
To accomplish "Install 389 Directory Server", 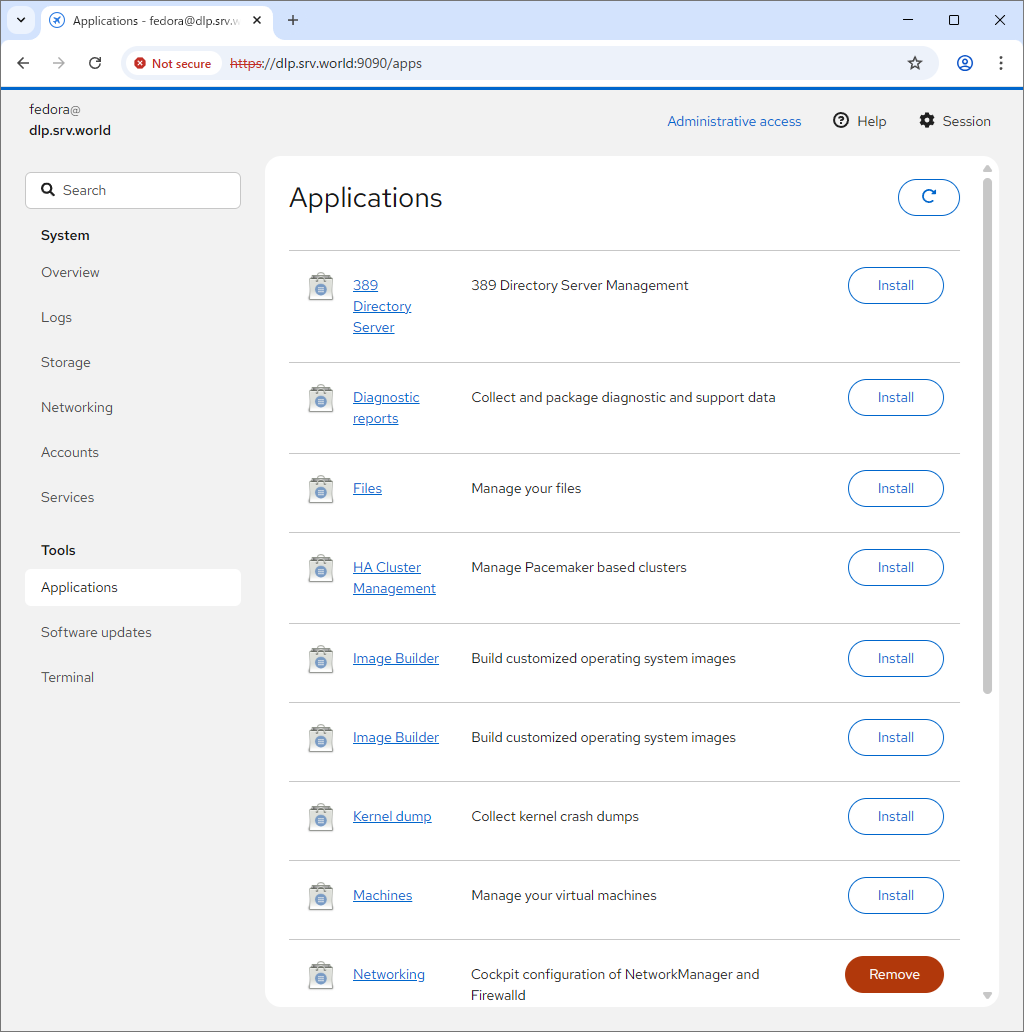I will point(895,286).
